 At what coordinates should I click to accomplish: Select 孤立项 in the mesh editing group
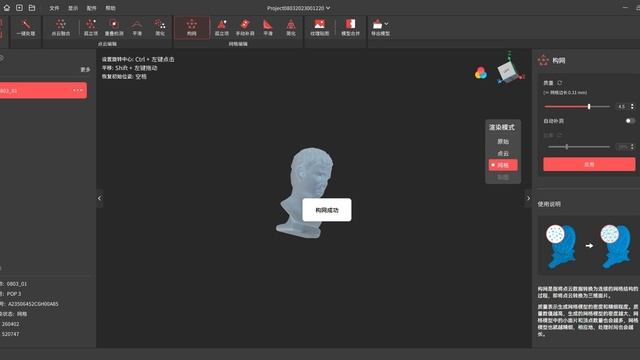(x=222, y=27)
